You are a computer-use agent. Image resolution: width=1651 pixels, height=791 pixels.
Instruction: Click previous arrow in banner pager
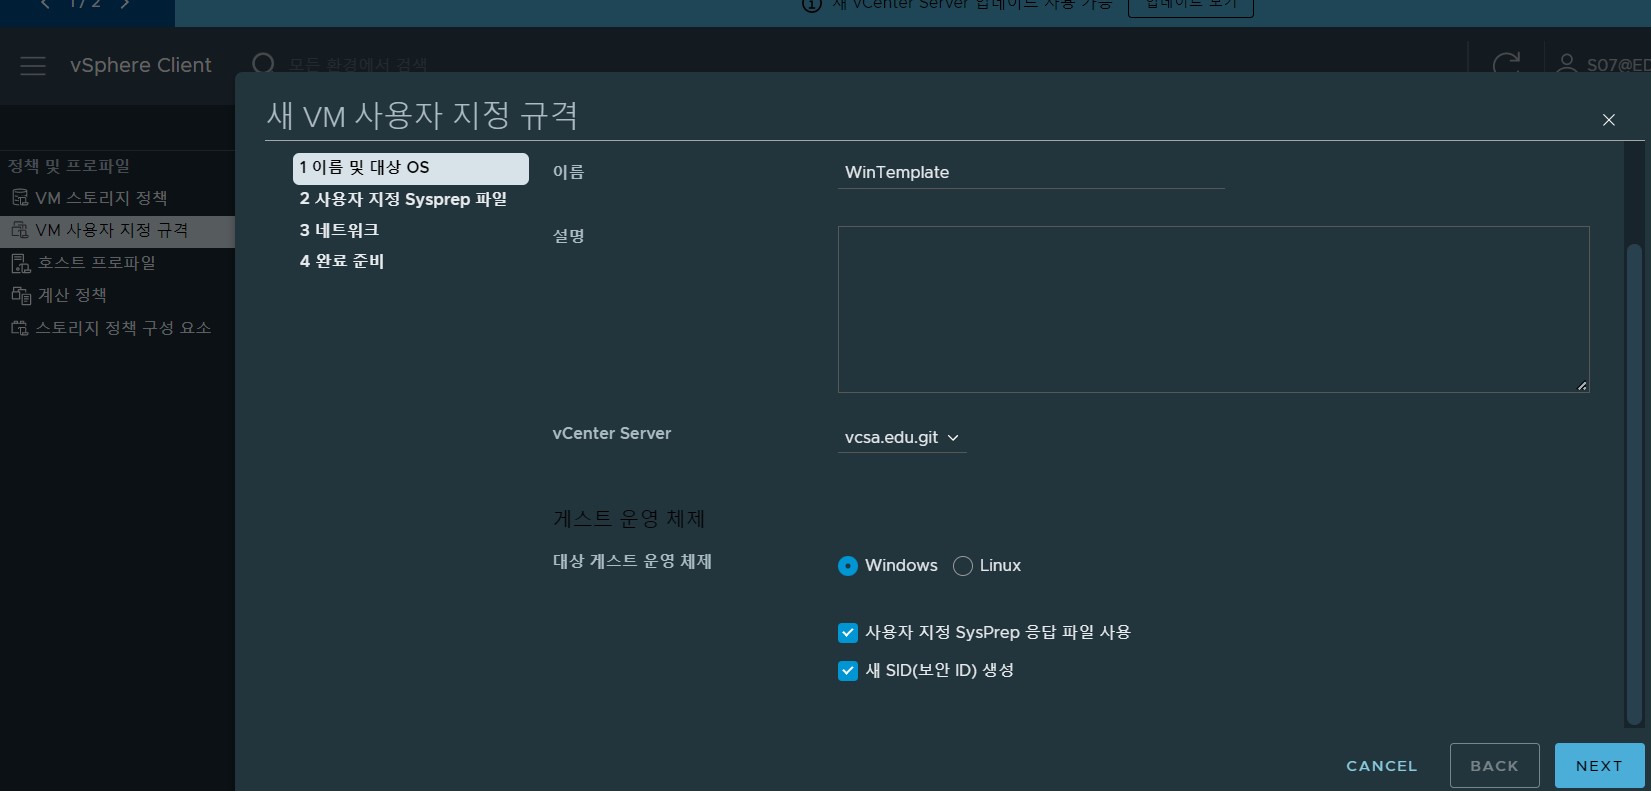coord(45,5)
